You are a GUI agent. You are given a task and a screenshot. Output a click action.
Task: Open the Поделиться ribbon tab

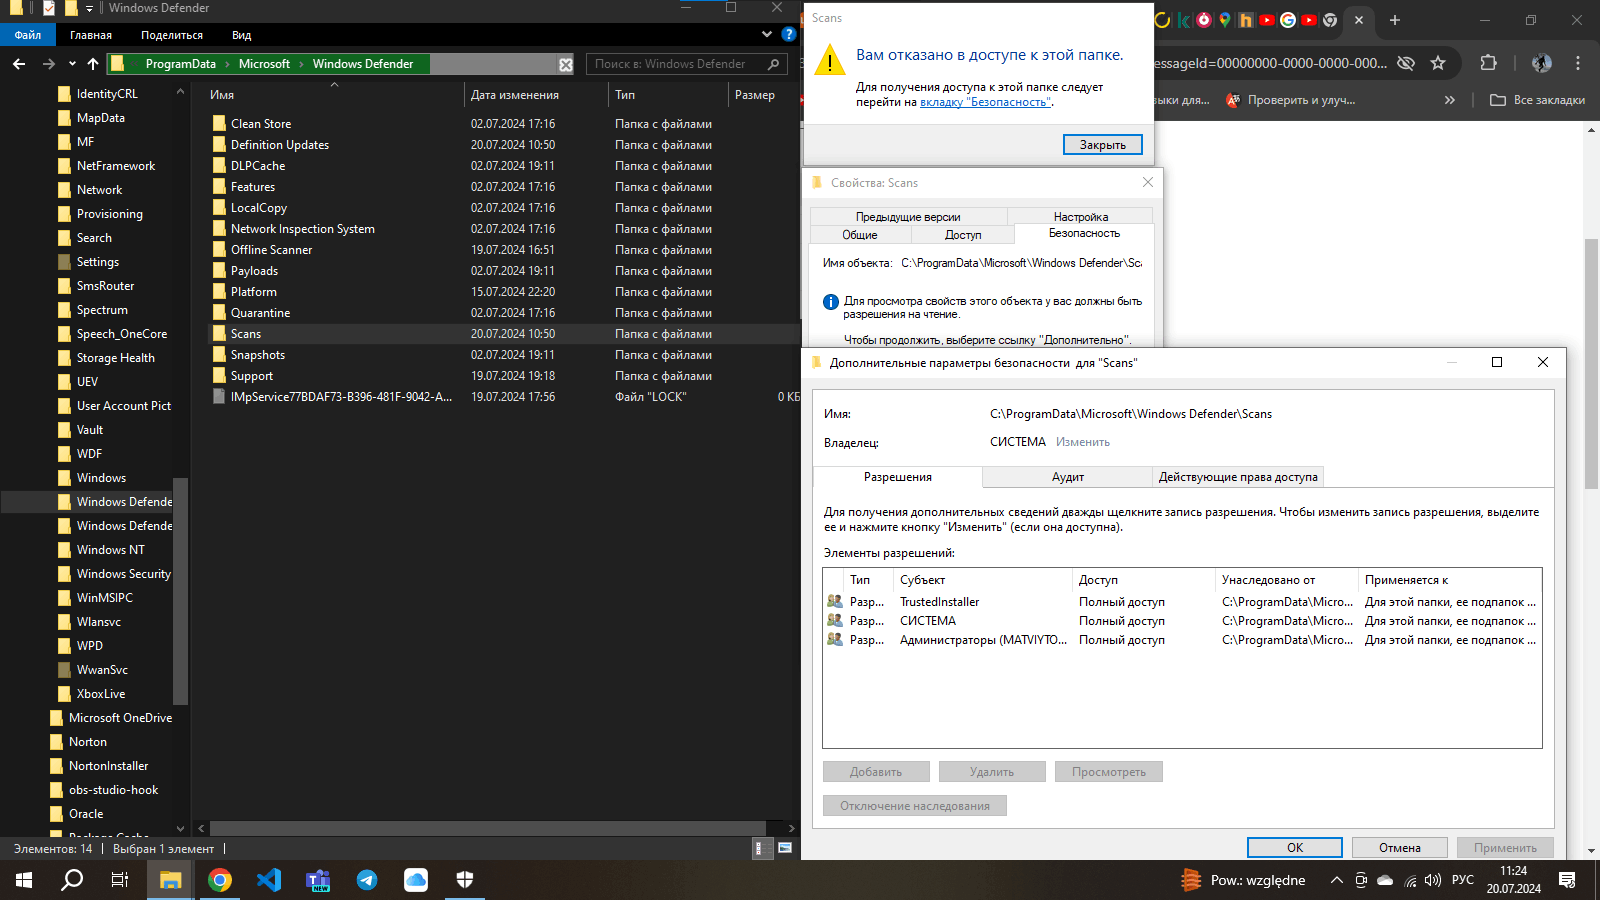(x=172, y=35)
